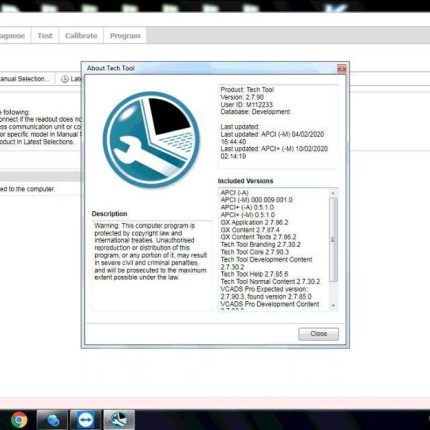
Task: Select 'GX Application 2.7.86.2' entry
Action: pos(254,222)
